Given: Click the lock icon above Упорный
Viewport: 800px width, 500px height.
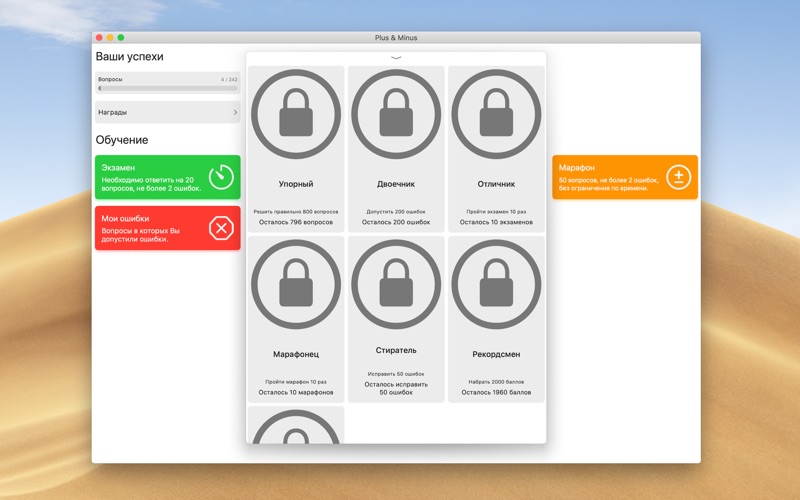Looking at the screenshot, I should 296,114.
